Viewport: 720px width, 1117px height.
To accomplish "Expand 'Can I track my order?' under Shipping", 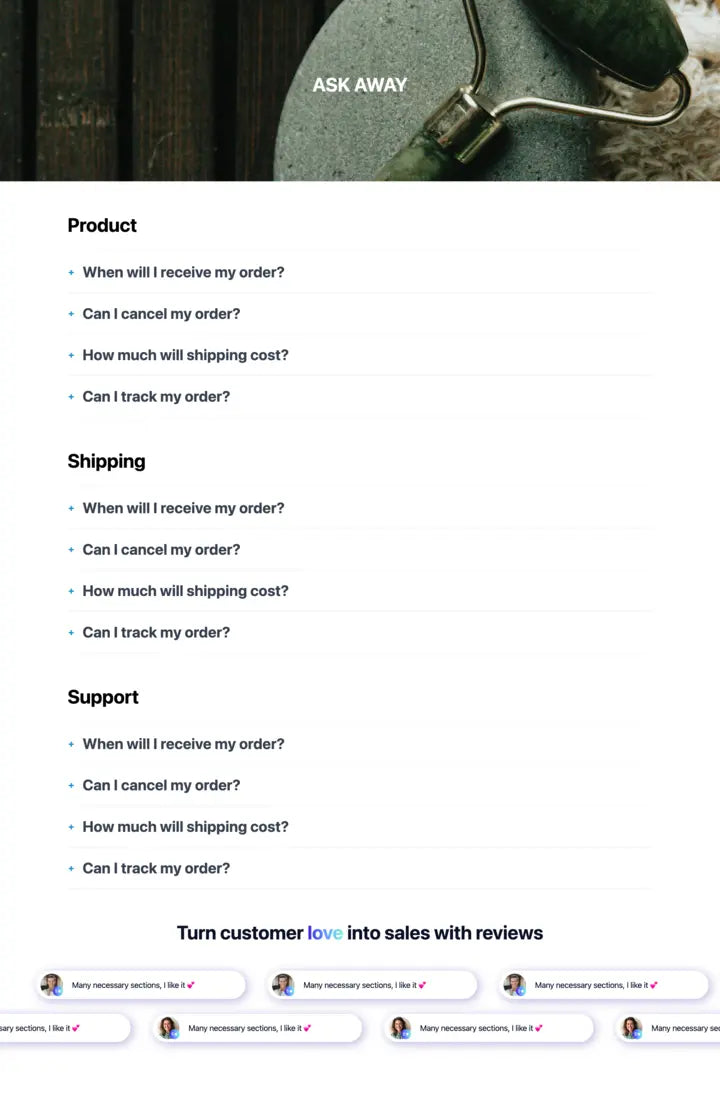I will click(156, 632).
